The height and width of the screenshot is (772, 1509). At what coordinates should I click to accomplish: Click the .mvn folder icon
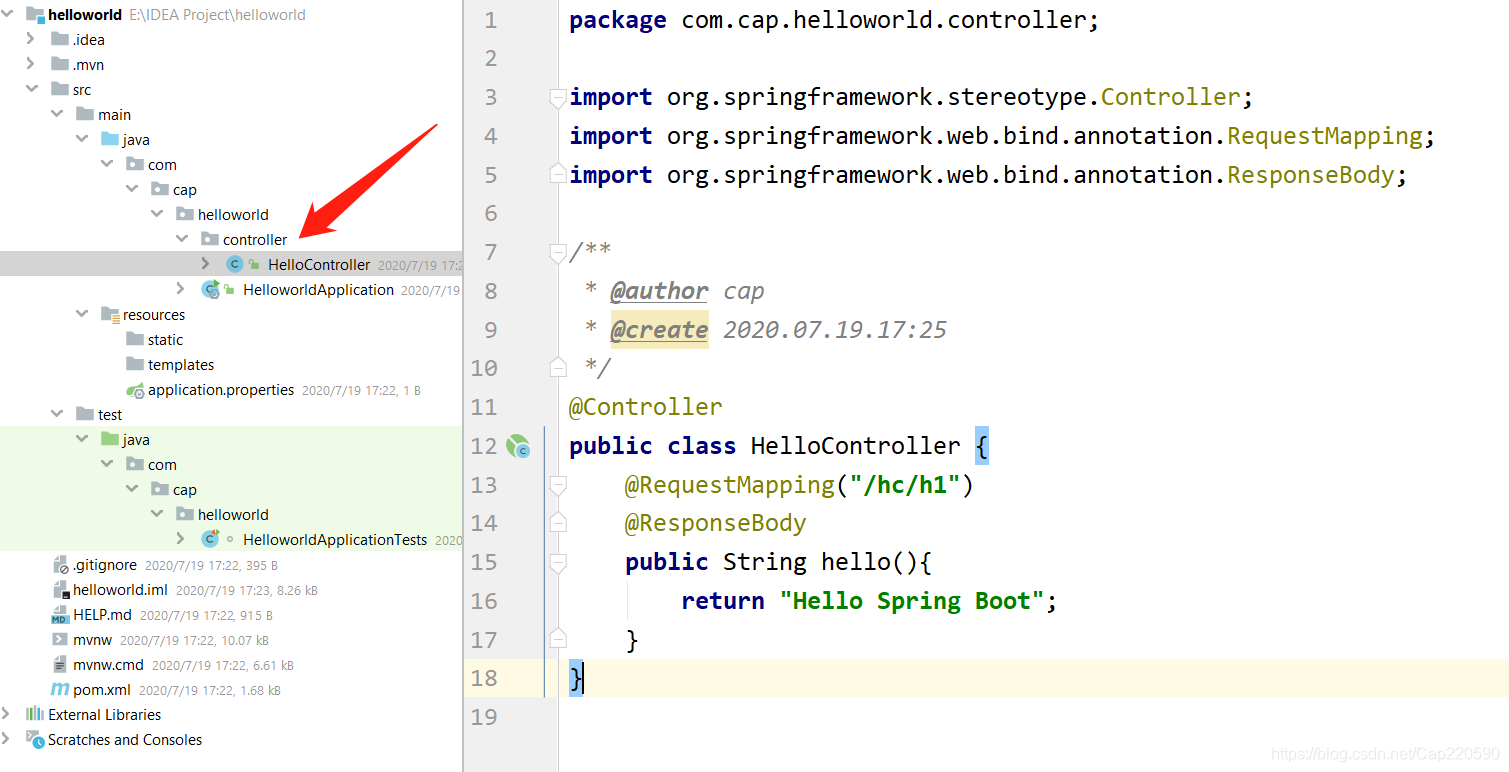(x=60, y=65)
